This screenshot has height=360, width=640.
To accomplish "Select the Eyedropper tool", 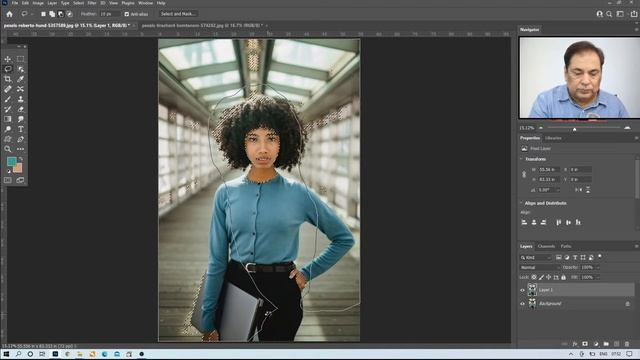I will pos(20,79).
